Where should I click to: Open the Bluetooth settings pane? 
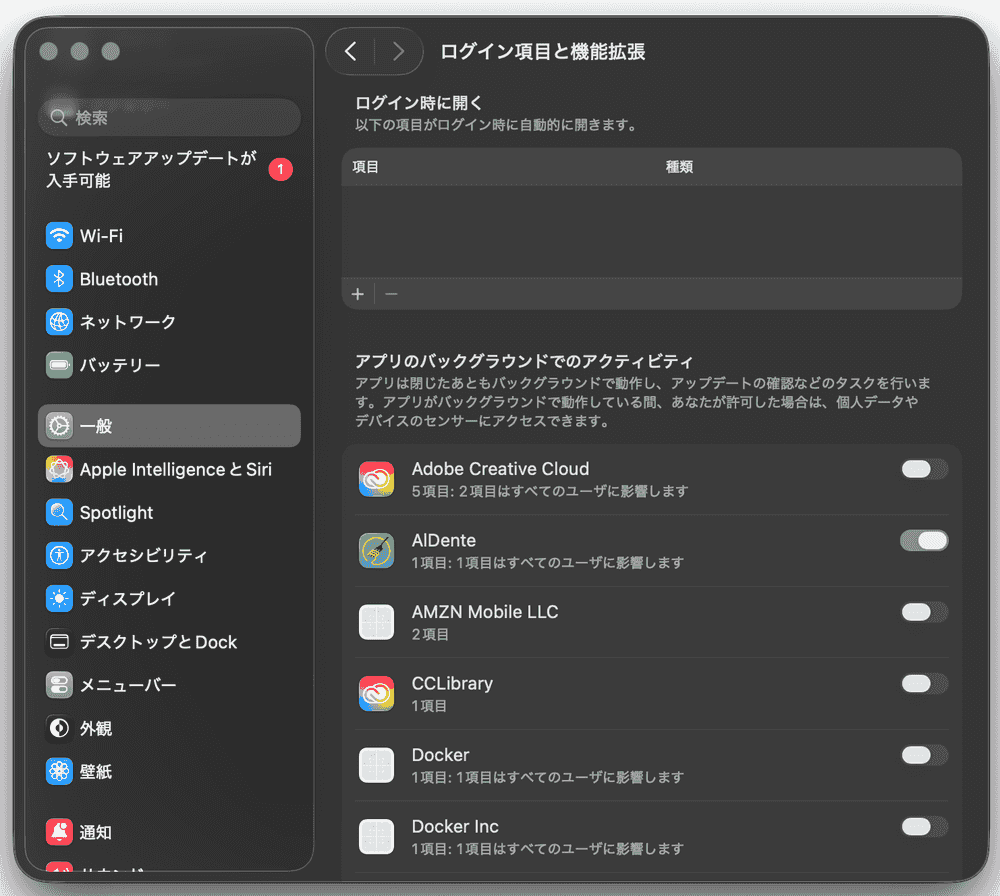click(169, 279)
